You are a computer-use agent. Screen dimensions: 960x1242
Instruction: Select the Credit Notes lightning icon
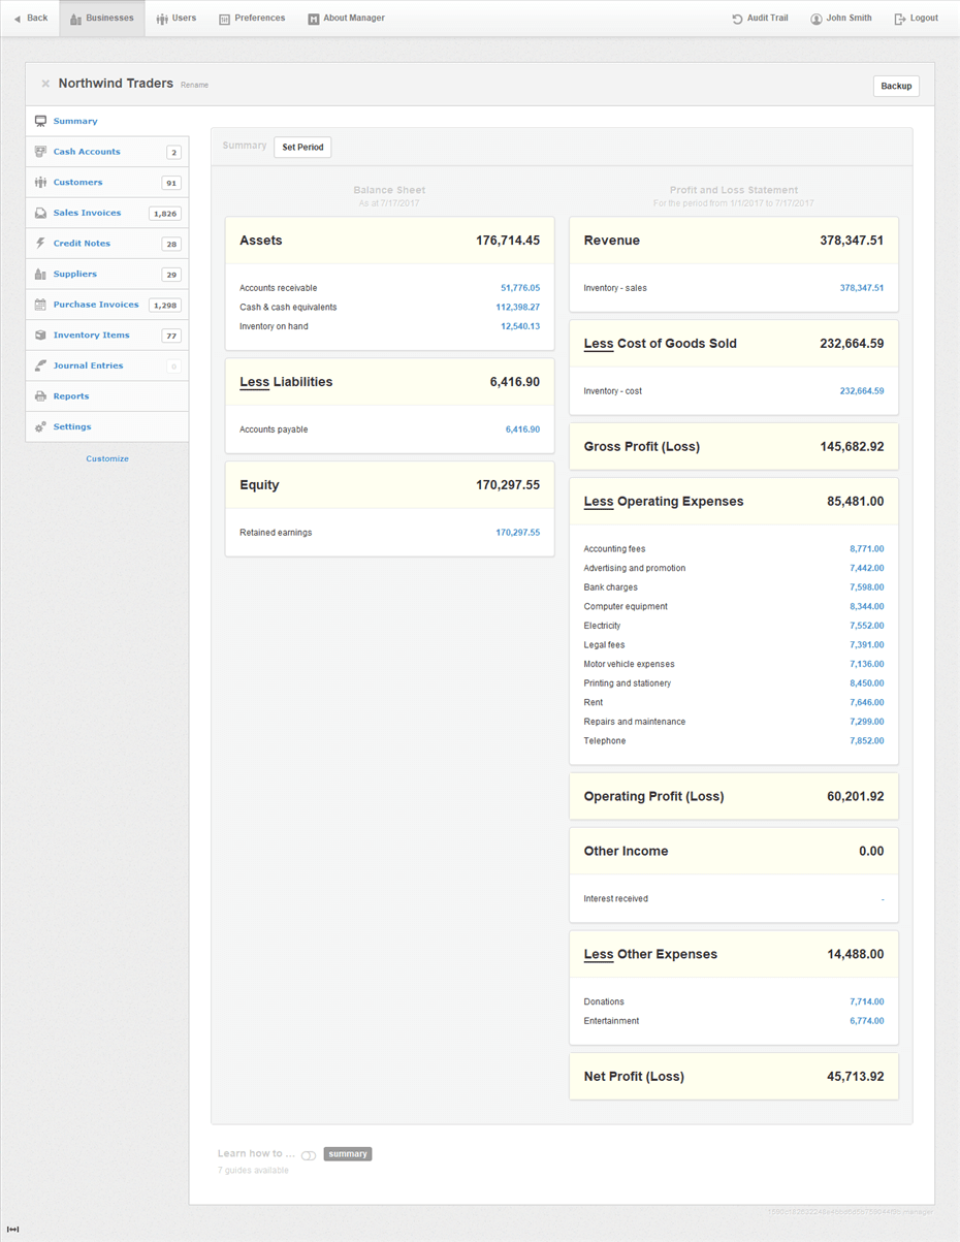40,243
